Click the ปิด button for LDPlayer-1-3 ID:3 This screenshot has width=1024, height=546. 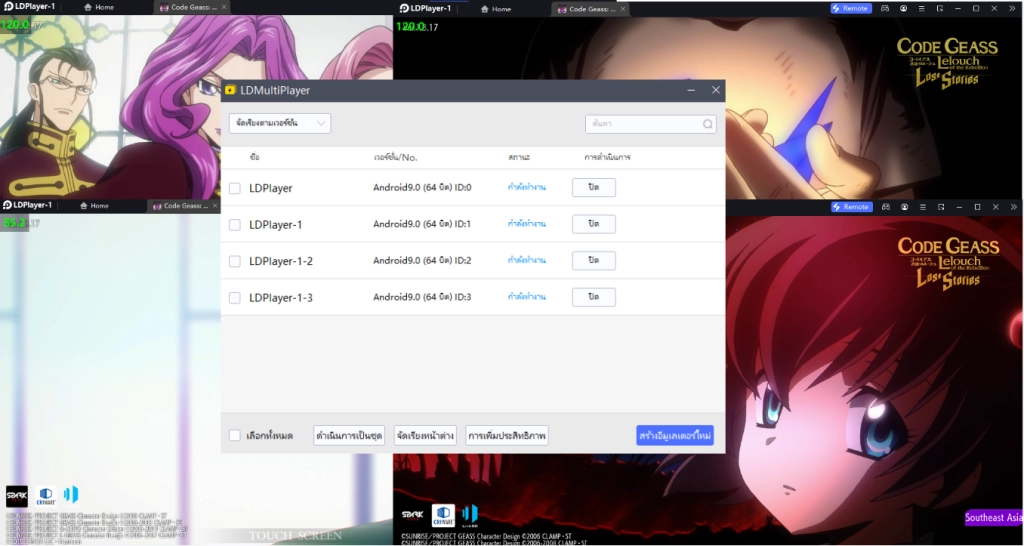594,297
